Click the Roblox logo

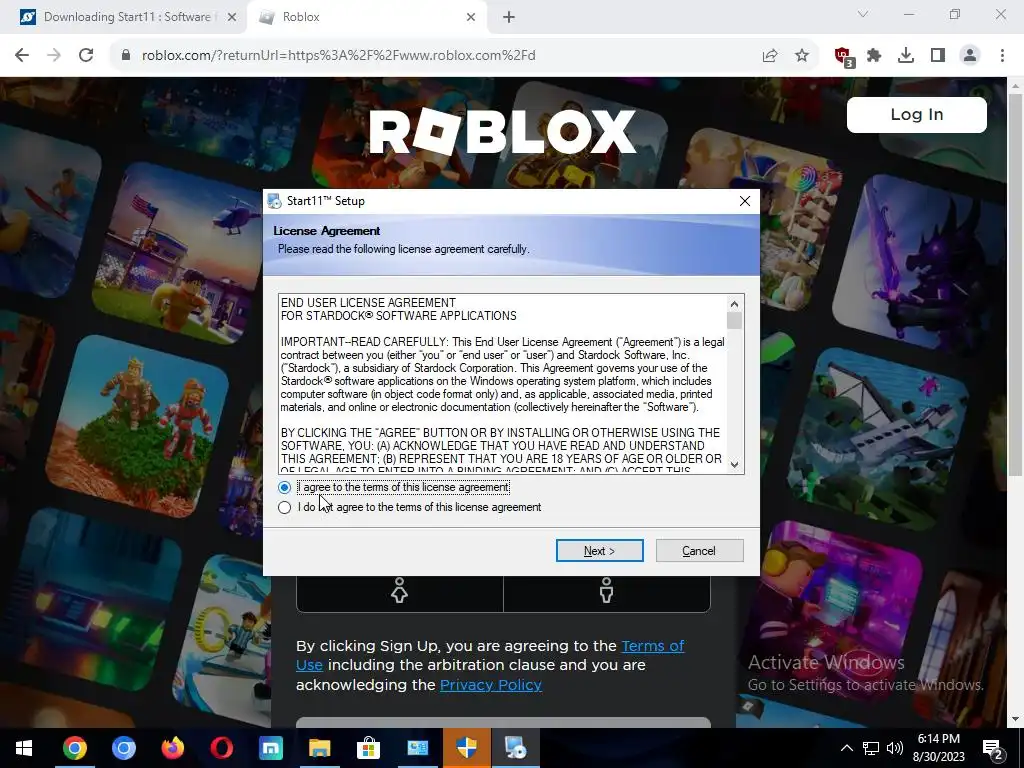tap(502, 131)
